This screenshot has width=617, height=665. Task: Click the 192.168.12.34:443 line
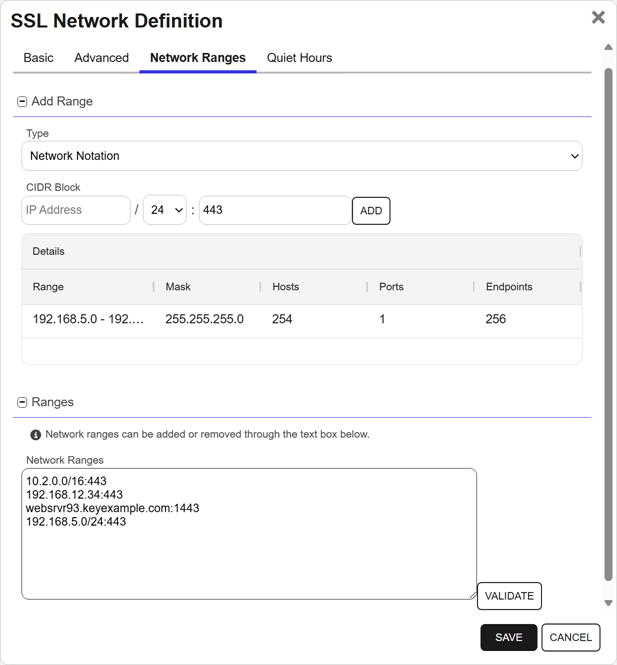coord(74,495)
